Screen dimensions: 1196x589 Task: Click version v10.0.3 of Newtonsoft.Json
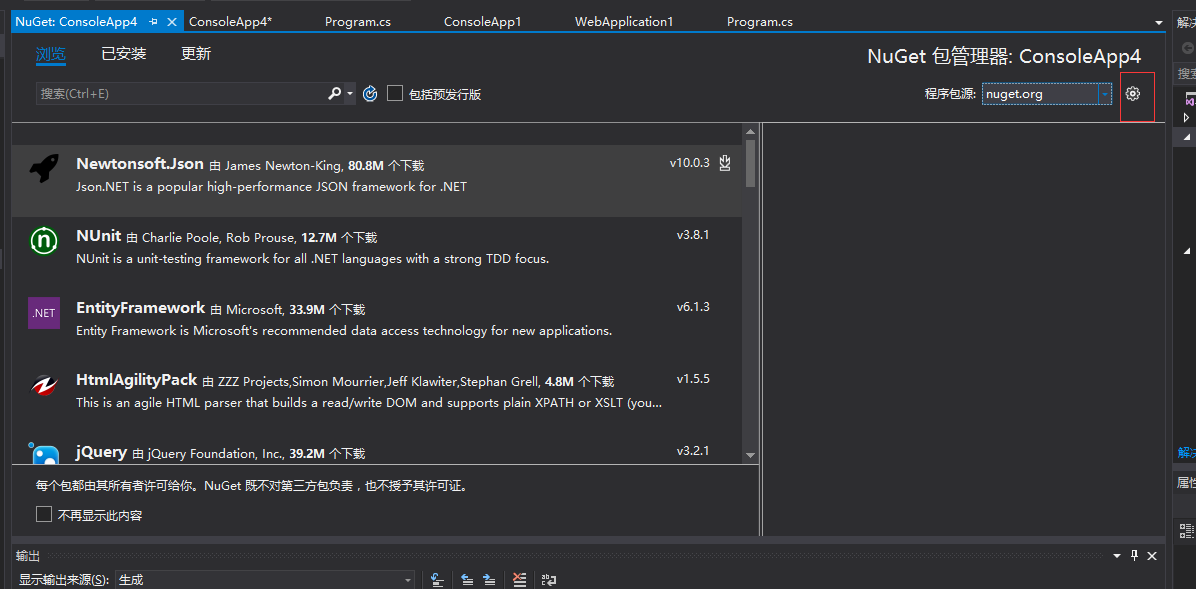click(690, 163)
